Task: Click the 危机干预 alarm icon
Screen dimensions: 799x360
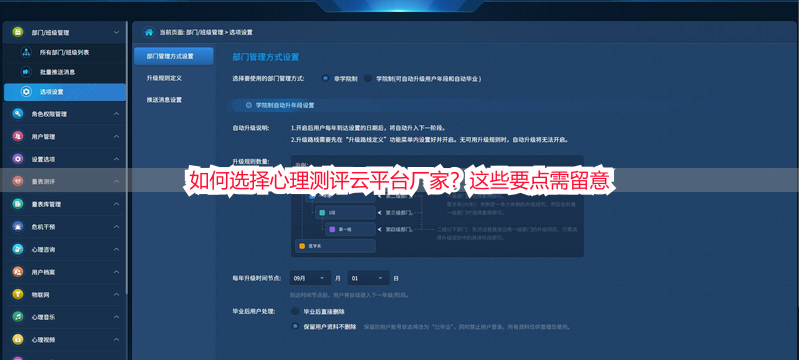Action: 18,226
